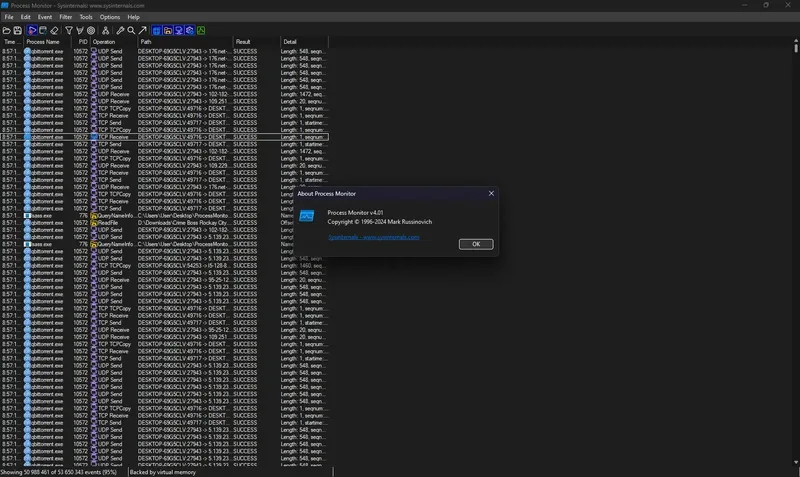800x477 pixels.
Task: Click the Result column header
Action: [257, 42]
